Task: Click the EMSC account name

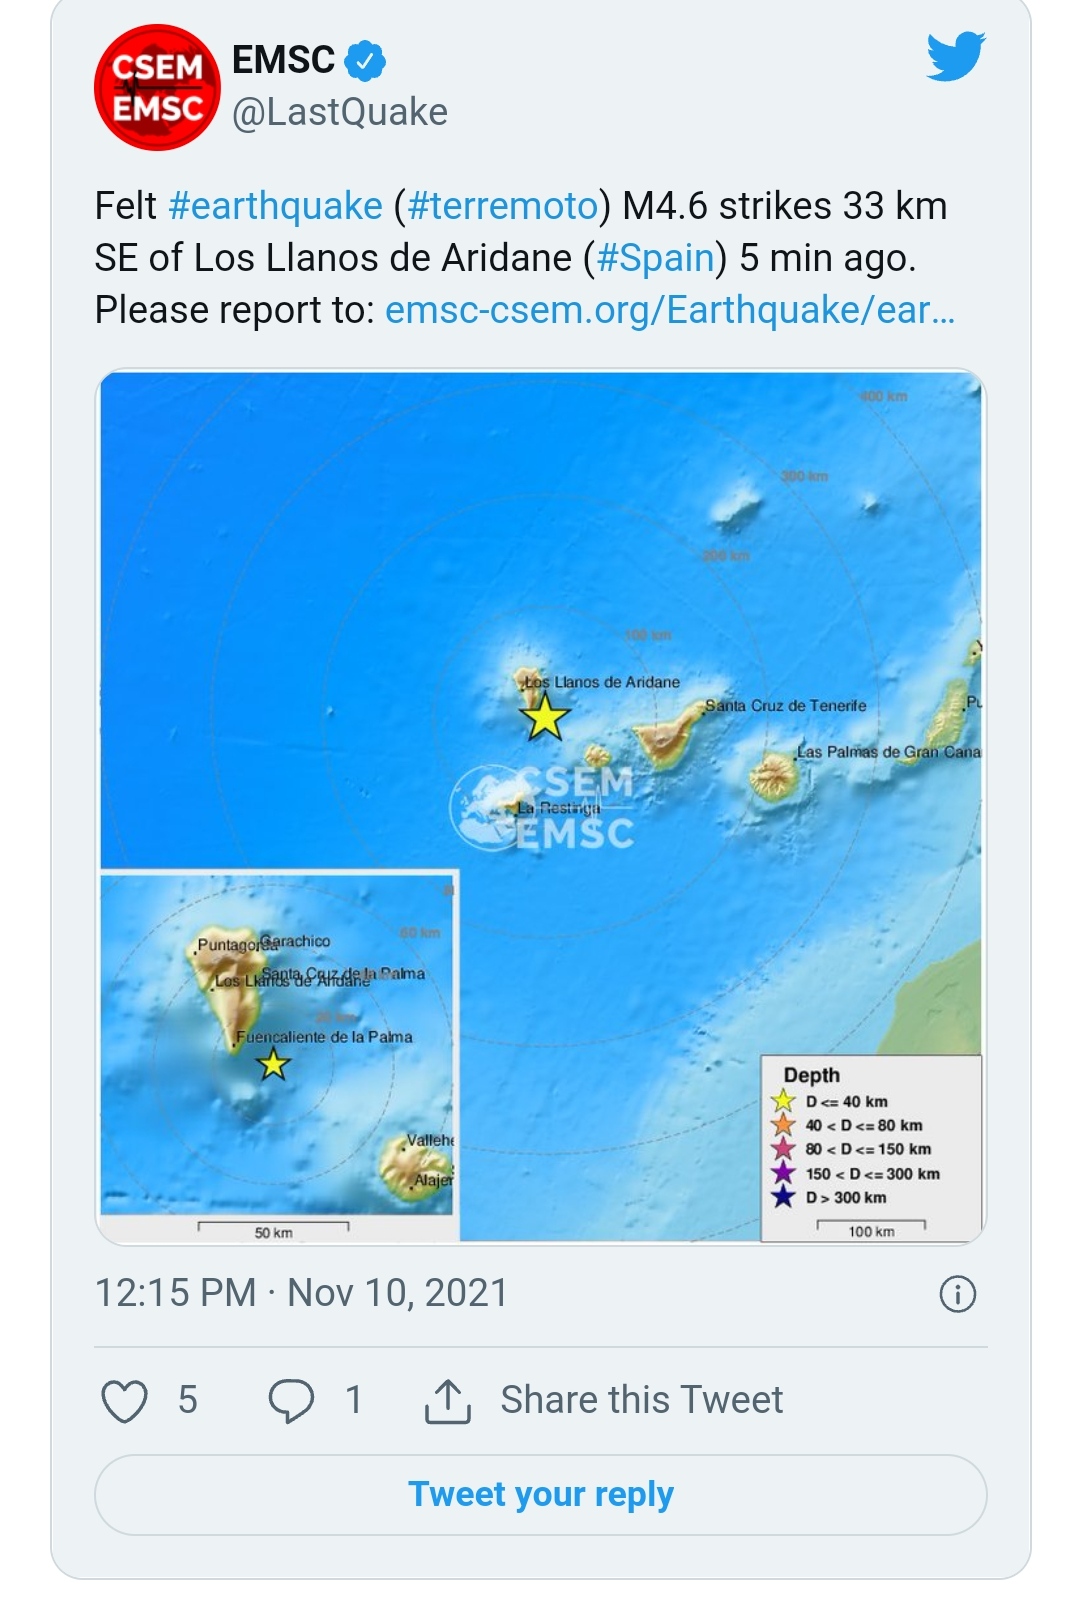Action: click(283, 60)
